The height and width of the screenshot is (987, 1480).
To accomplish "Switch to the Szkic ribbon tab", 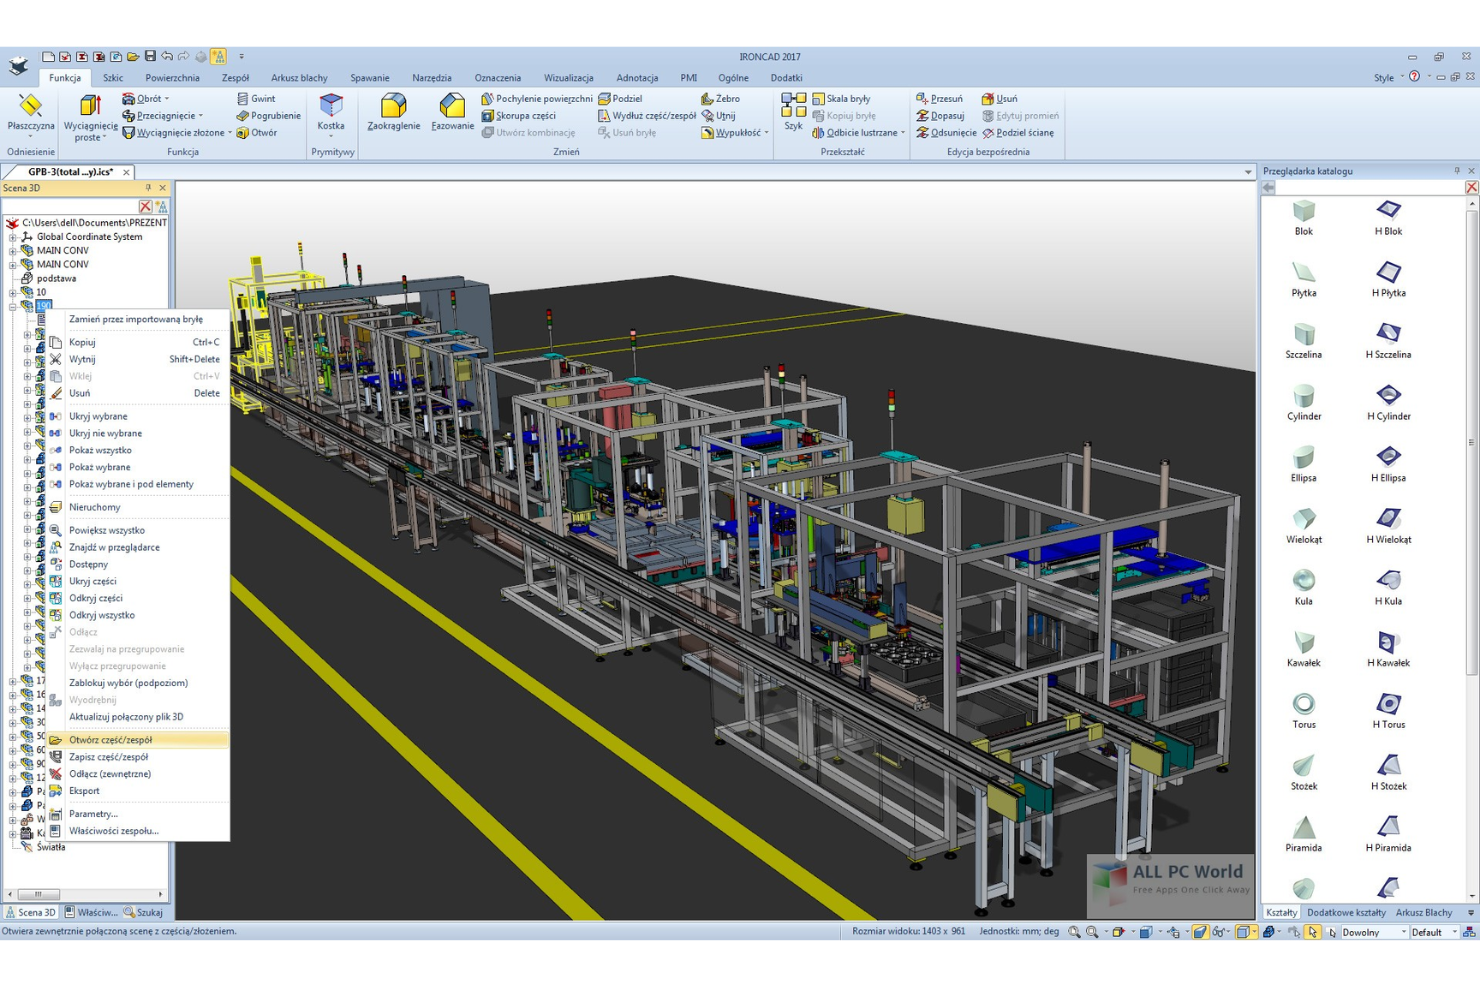I will point(113,78).
